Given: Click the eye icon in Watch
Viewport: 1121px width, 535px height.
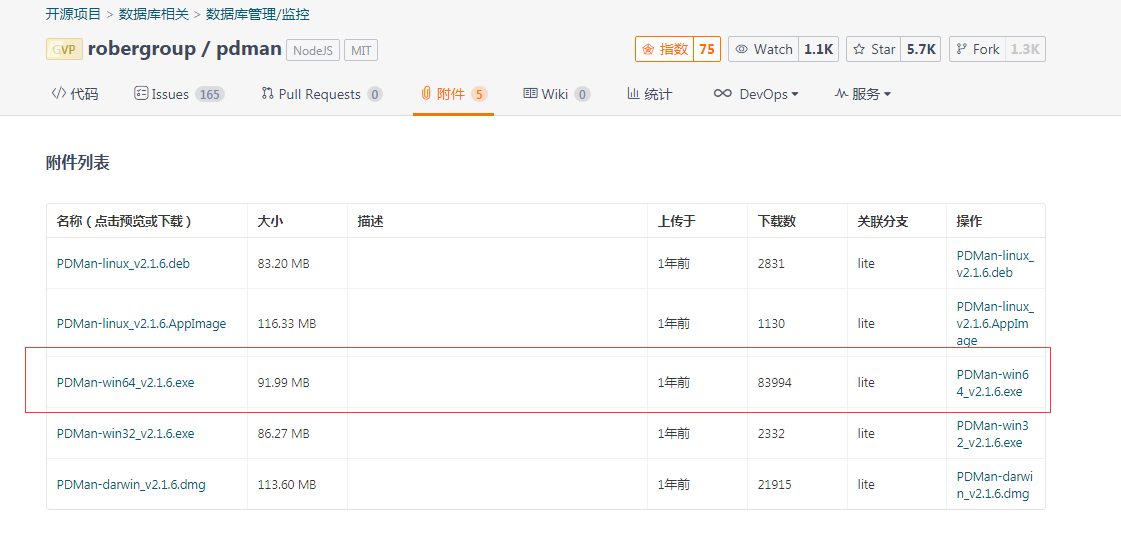Looking at the screenshot, I should tap(742, 49).
